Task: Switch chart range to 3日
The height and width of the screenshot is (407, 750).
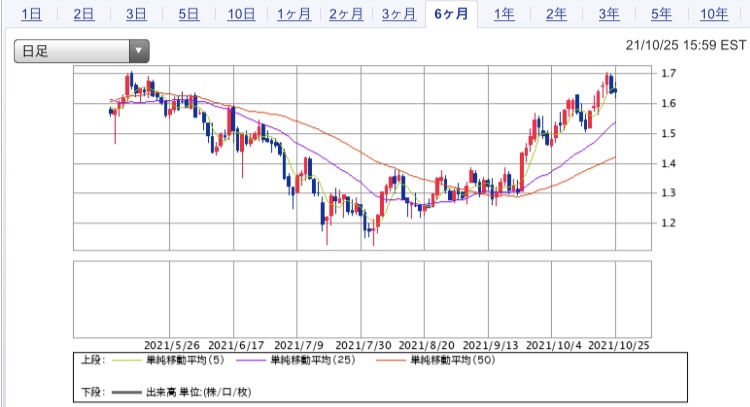Action: pos(136,14)
